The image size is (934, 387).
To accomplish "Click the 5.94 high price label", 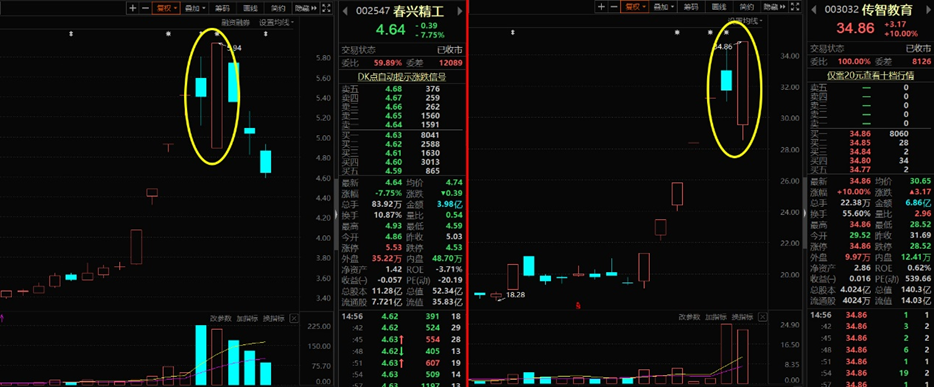I will tap(234, 47).
